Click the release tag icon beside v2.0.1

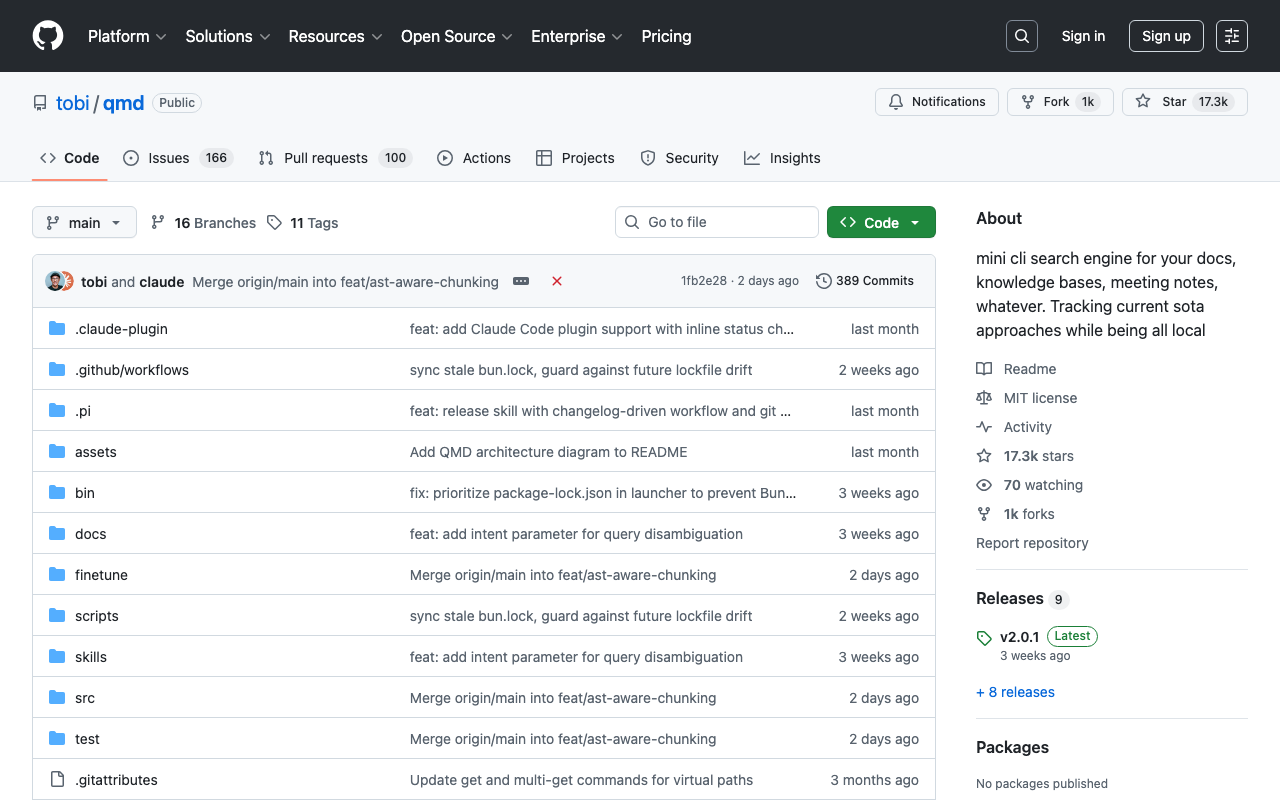(983, 636)
